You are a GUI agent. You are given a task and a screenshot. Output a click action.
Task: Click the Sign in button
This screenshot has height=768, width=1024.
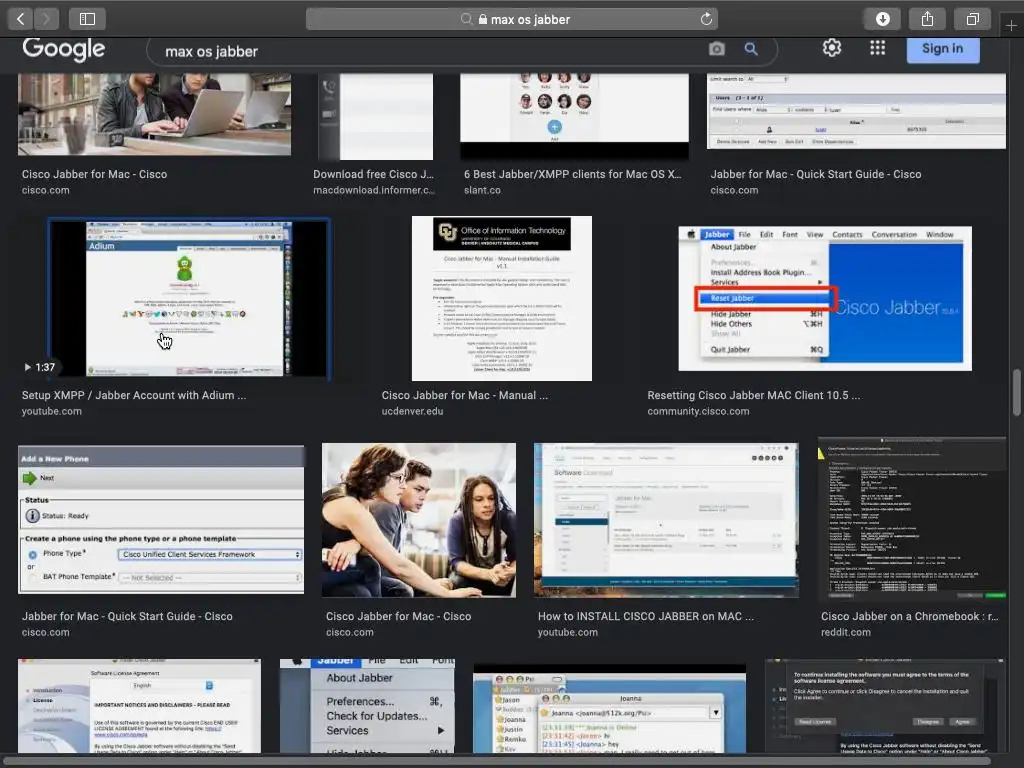pos(942,49)
